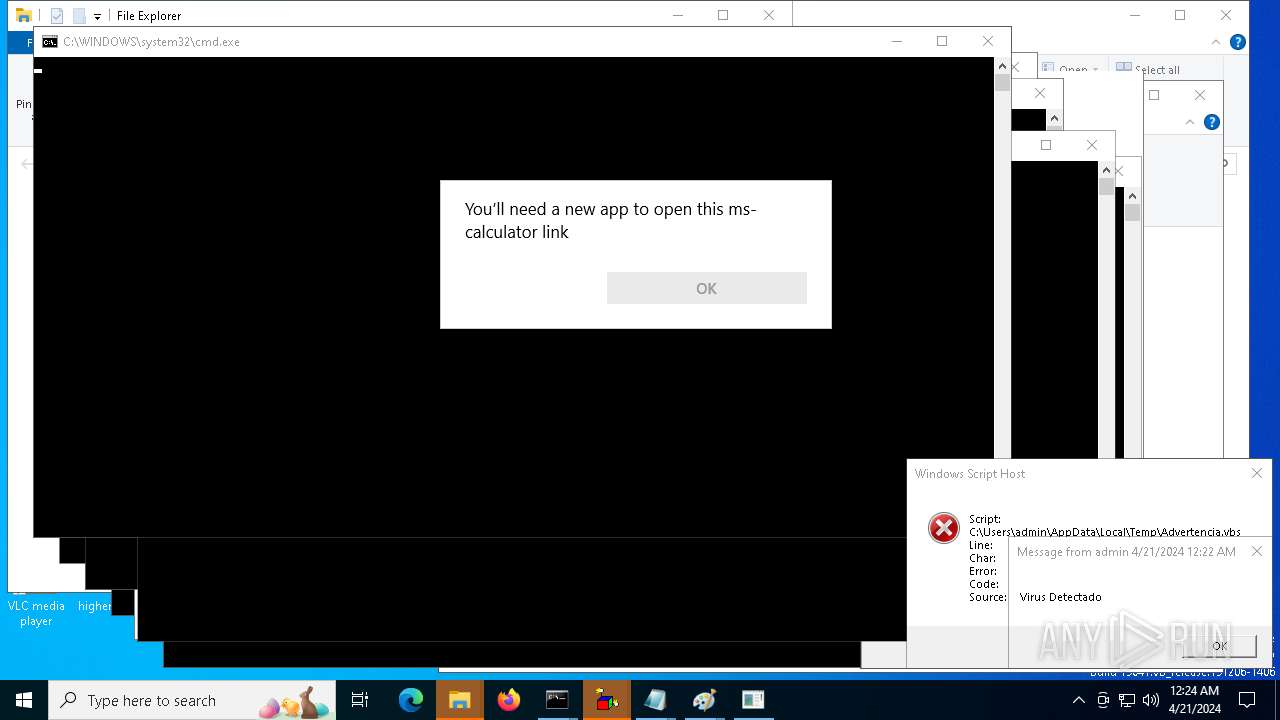Maximize the third background cmd window
This screenshot has width=1280, height=720.
[x=1046, y=145]
